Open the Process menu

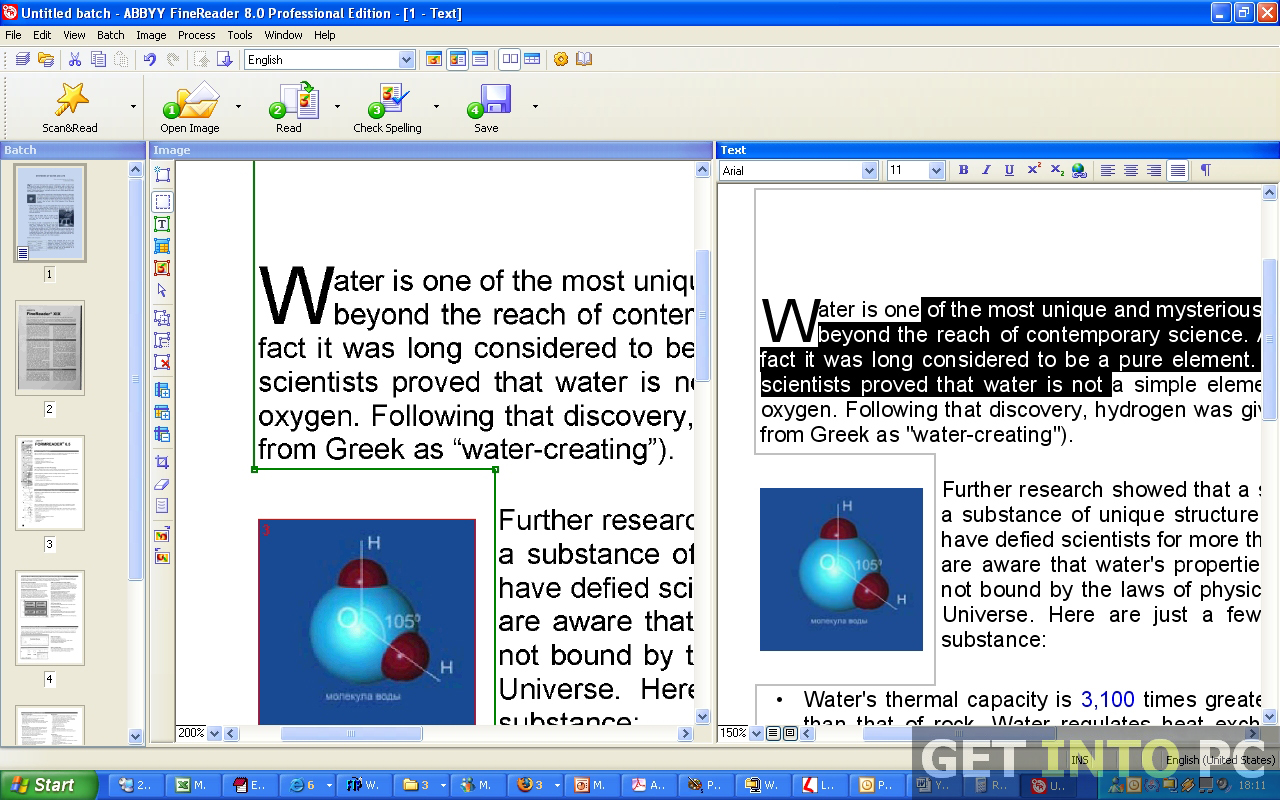[x=196, y=35]
